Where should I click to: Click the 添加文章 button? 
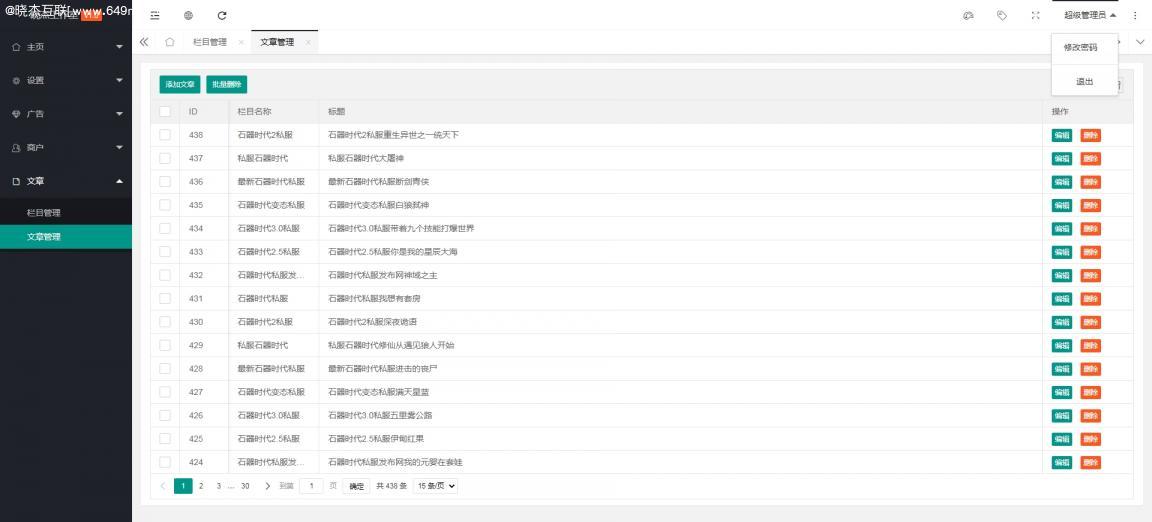coord(180,85)
